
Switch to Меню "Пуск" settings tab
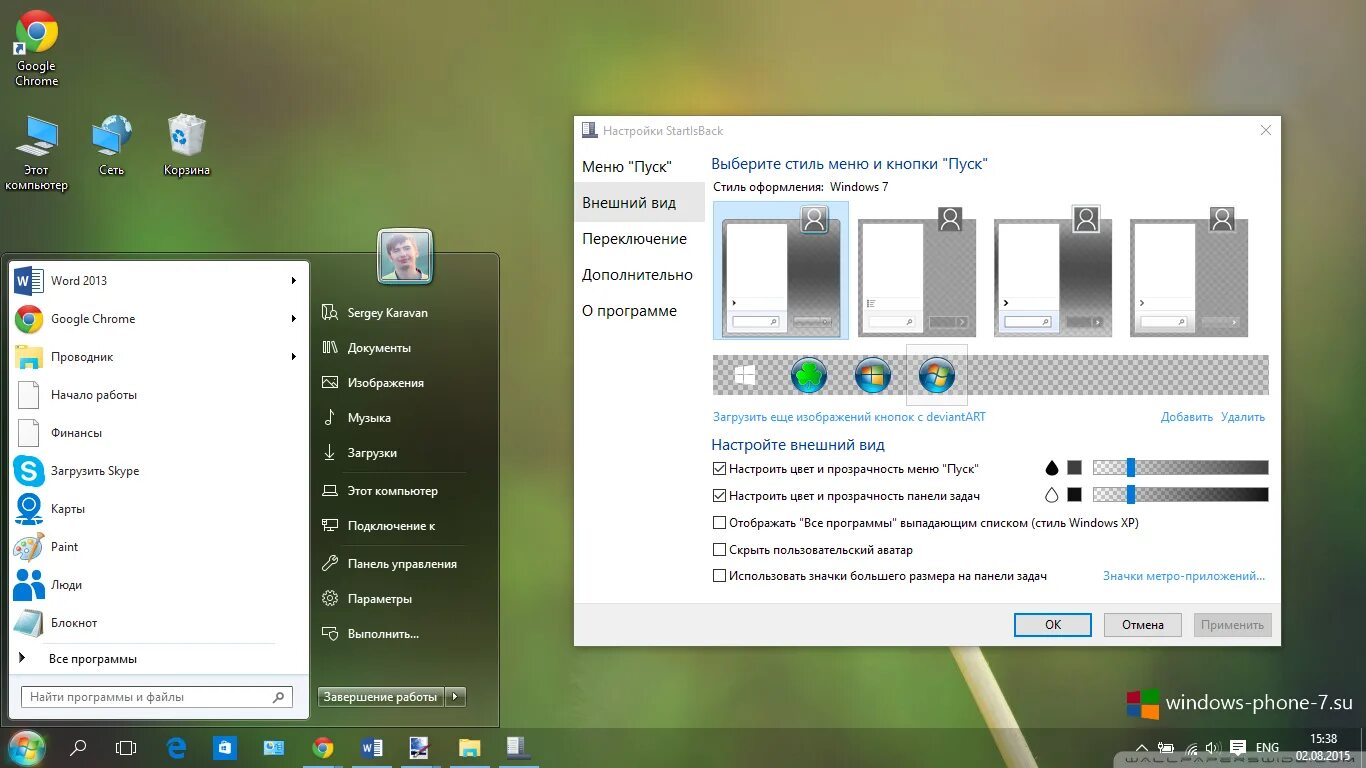pos(640,166)
